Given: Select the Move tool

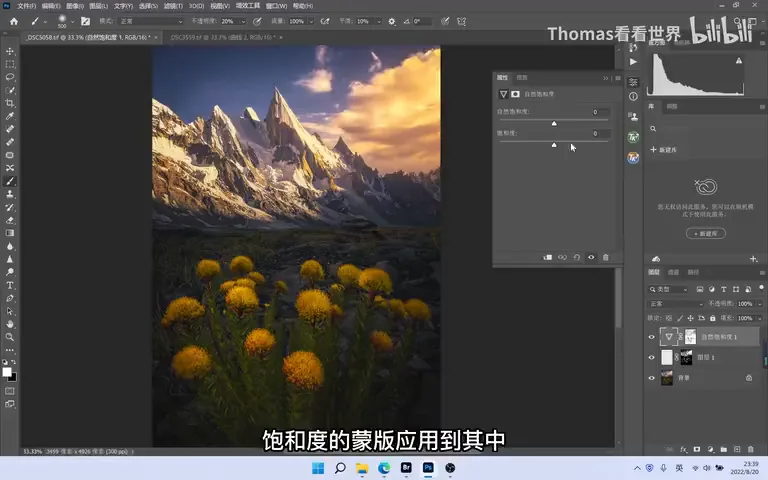Looking at the screenshot, I should click(10, 51).
